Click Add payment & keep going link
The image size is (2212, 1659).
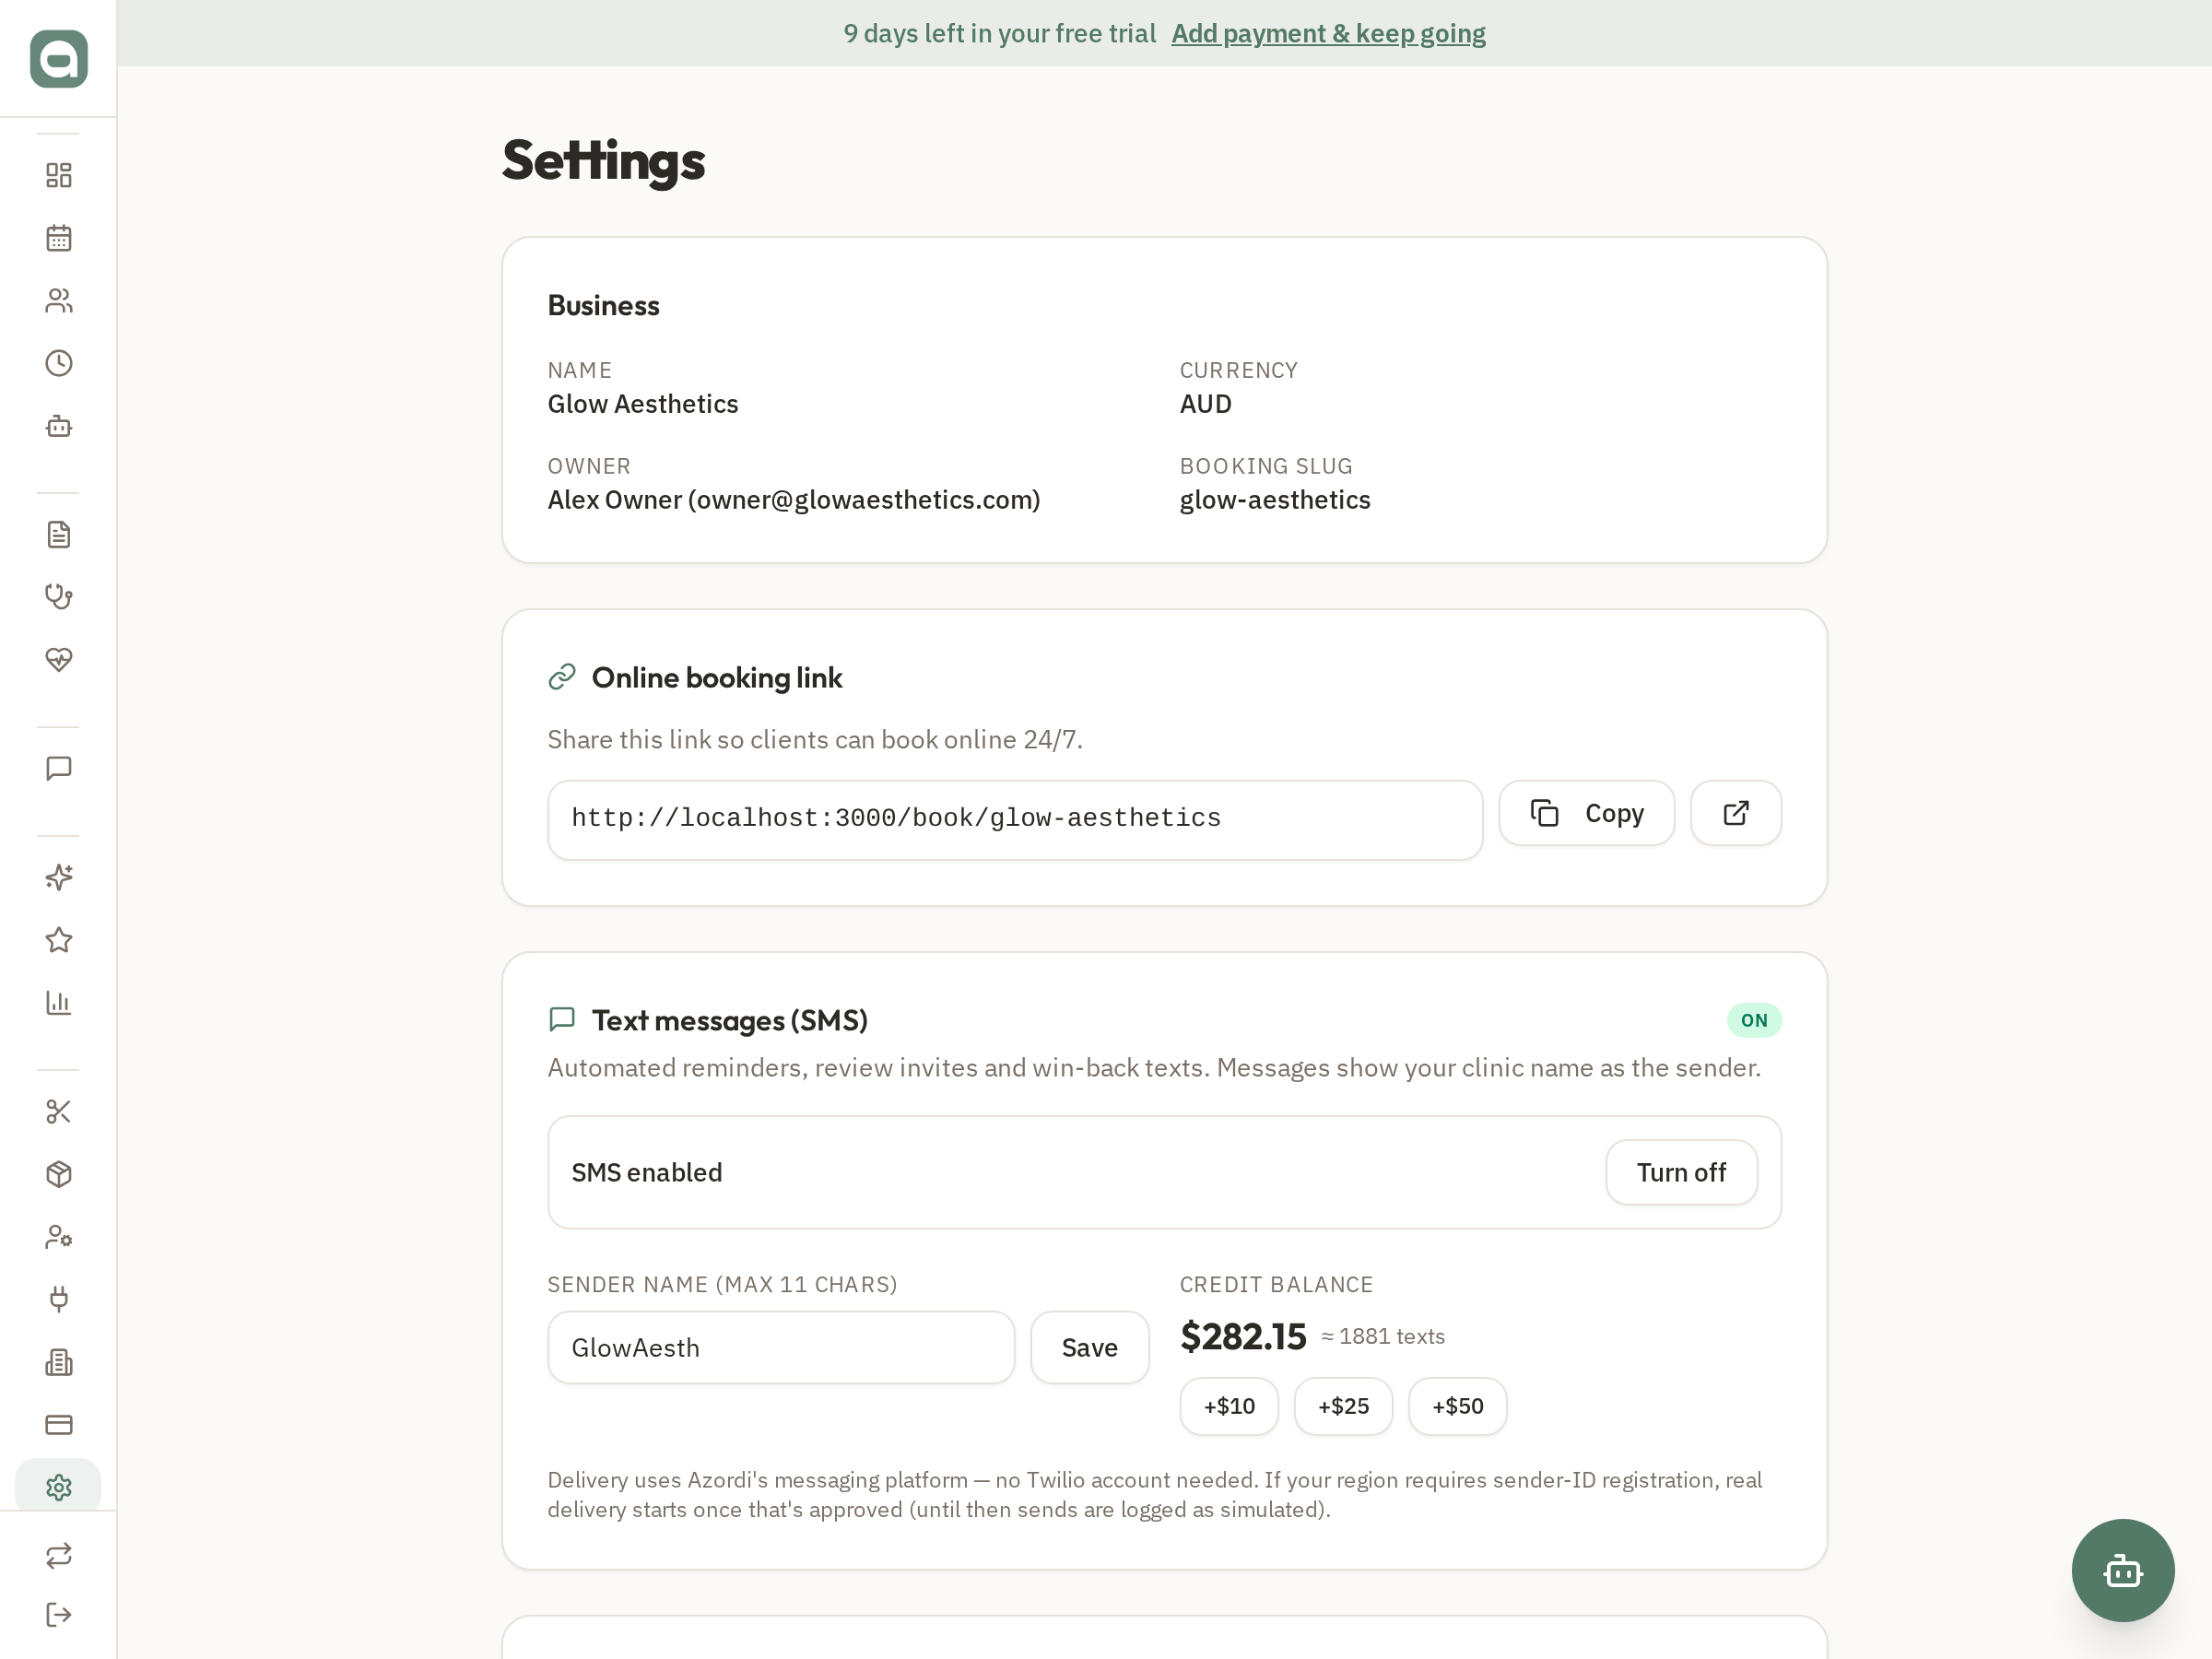pyautogui.click(x=1328, y=33)
